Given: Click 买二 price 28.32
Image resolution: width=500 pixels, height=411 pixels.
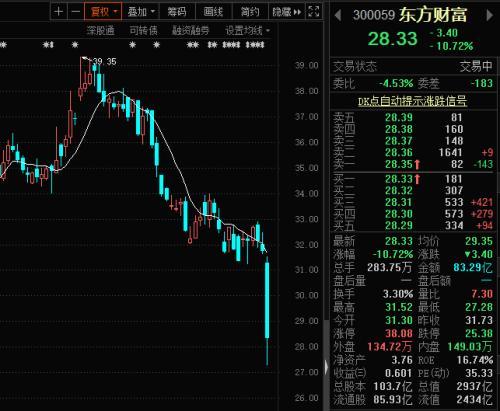Looking at the screenshot, I should pyautogui.click(x=399, y=190).
